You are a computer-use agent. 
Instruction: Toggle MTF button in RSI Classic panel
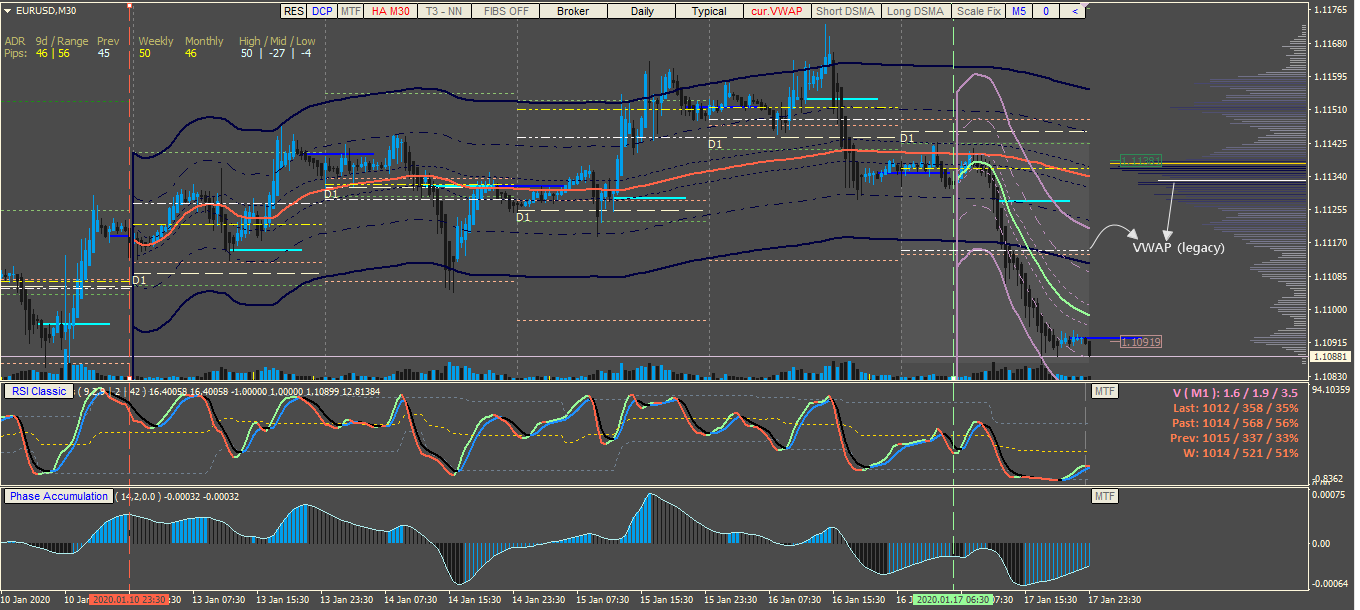click(x=1104, y=391)
